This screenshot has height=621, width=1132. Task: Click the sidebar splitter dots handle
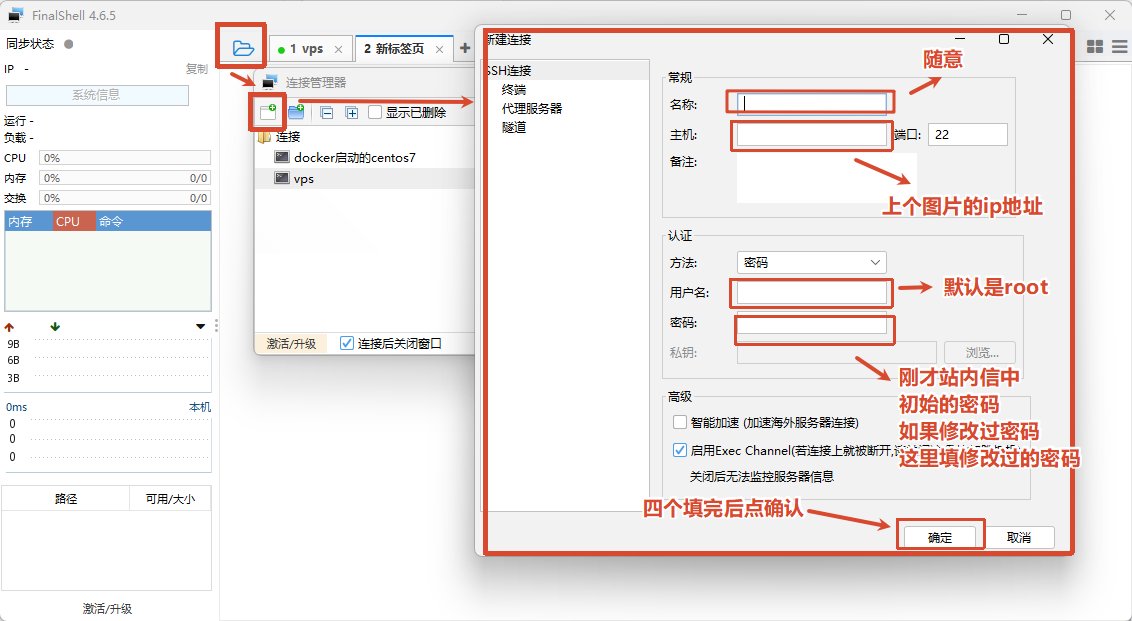216,326
